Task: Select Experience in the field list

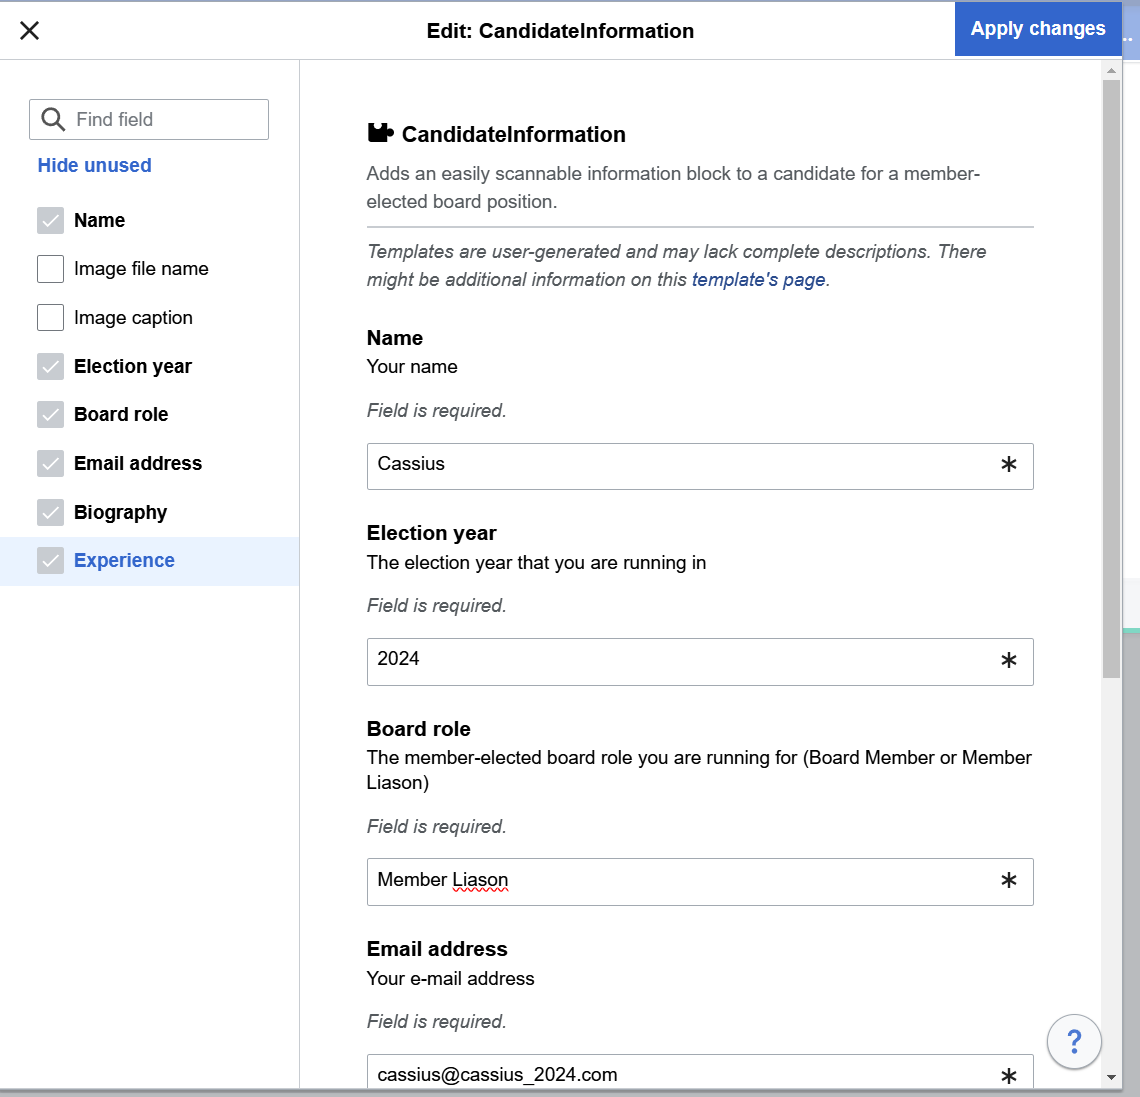Action: pos(124,561)
